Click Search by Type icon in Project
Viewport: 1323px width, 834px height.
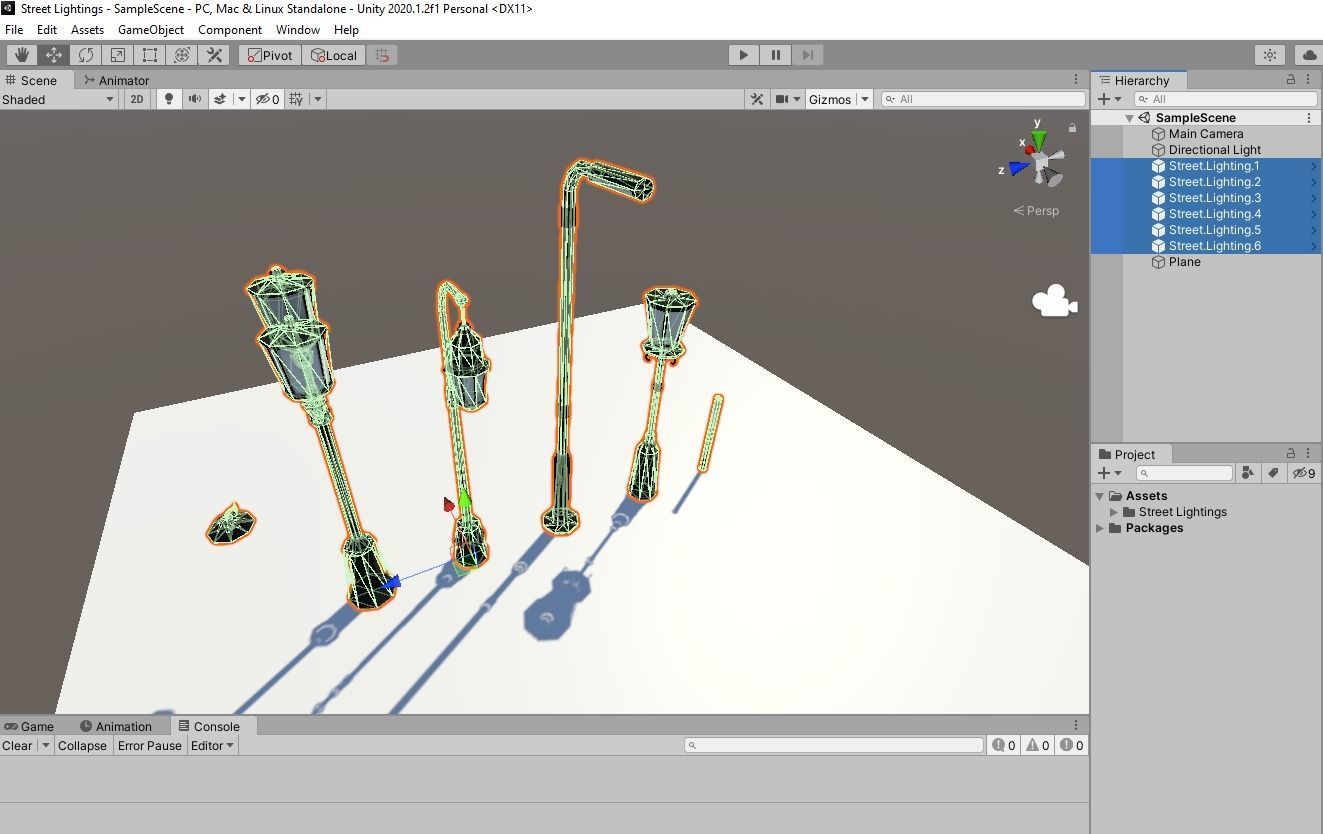point(1247,473)
